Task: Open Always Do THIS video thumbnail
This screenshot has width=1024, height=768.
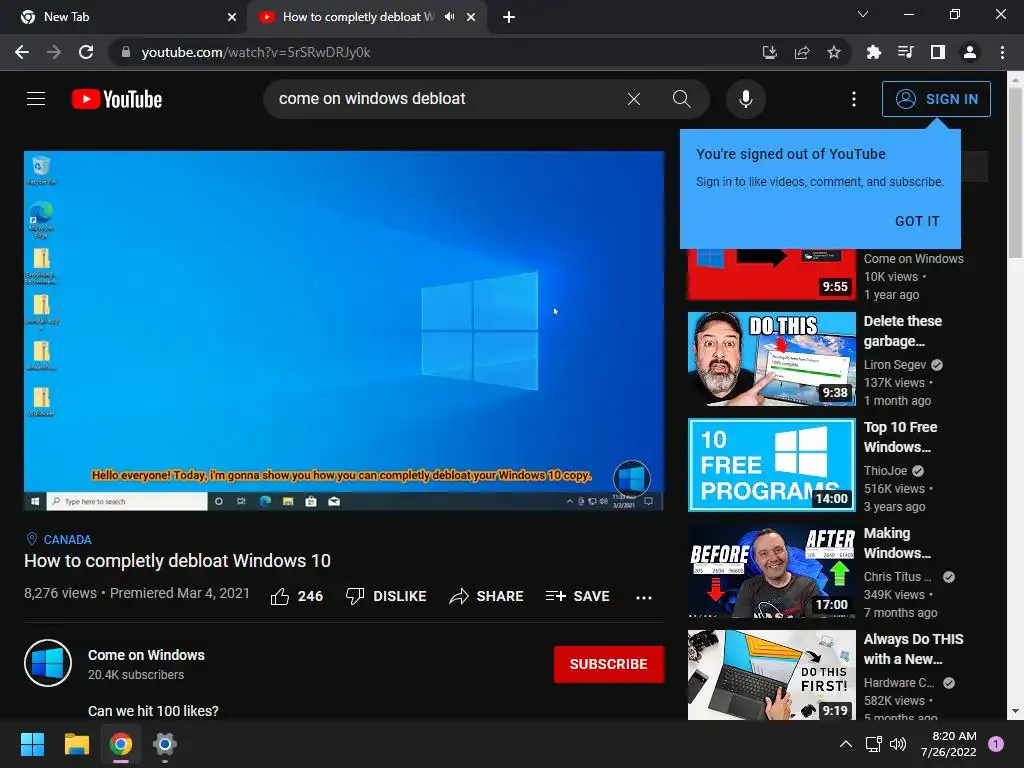Action: coord(771,675)
